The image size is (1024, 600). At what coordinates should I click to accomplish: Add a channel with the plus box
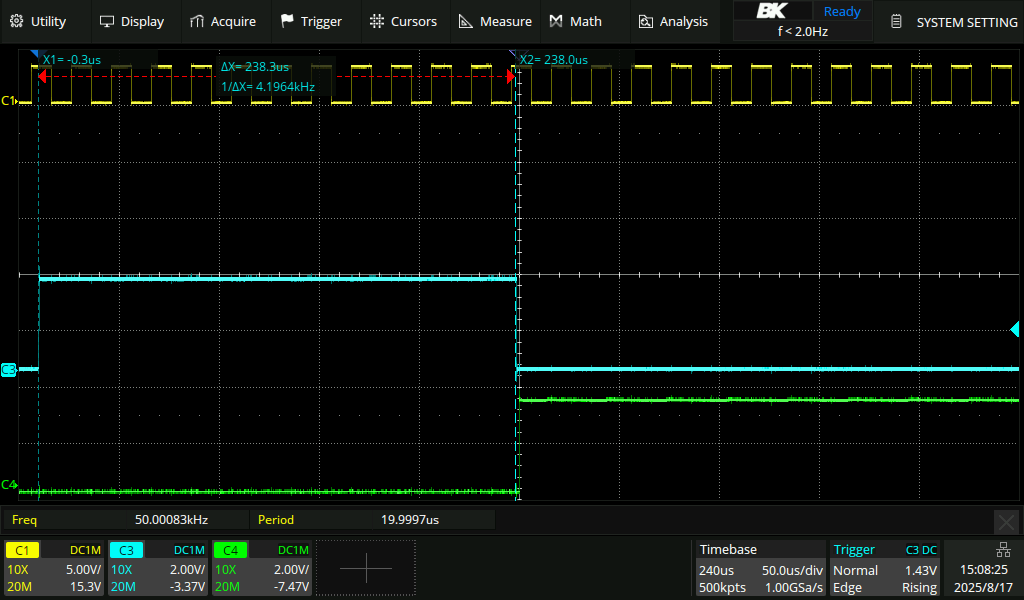tap(366, 568)
